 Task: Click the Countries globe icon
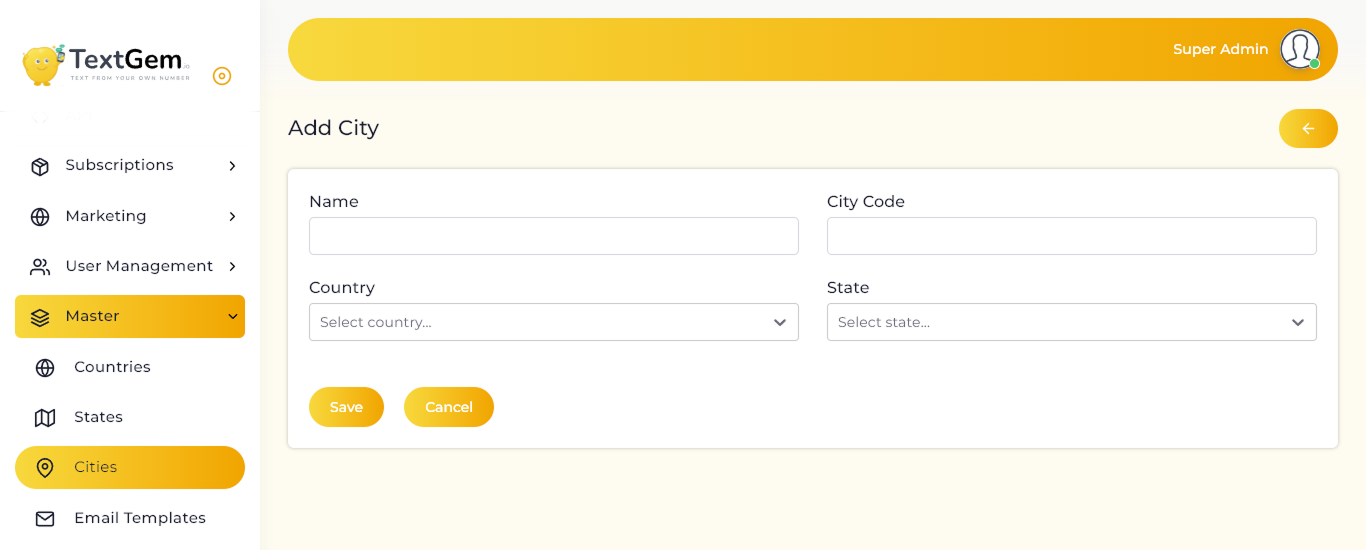pyautogui.click(x=45, y=368)
